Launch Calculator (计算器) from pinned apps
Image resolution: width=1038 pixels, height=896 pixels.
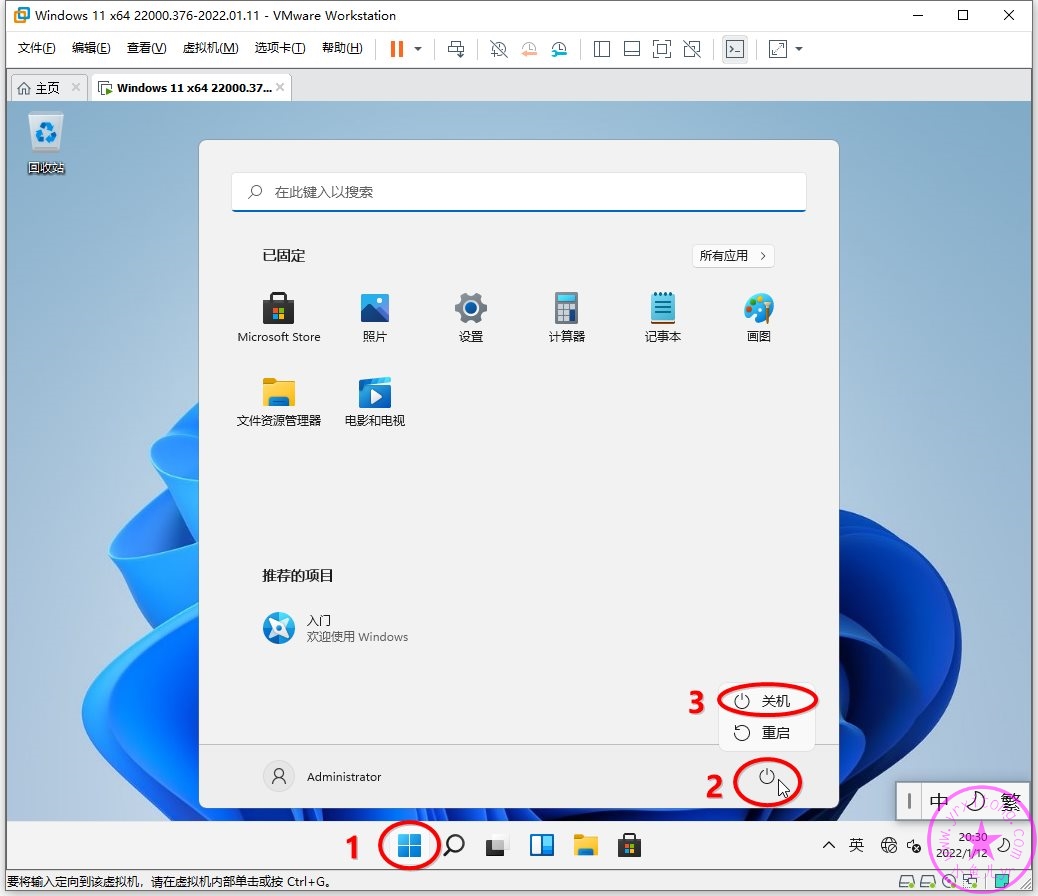566,317
